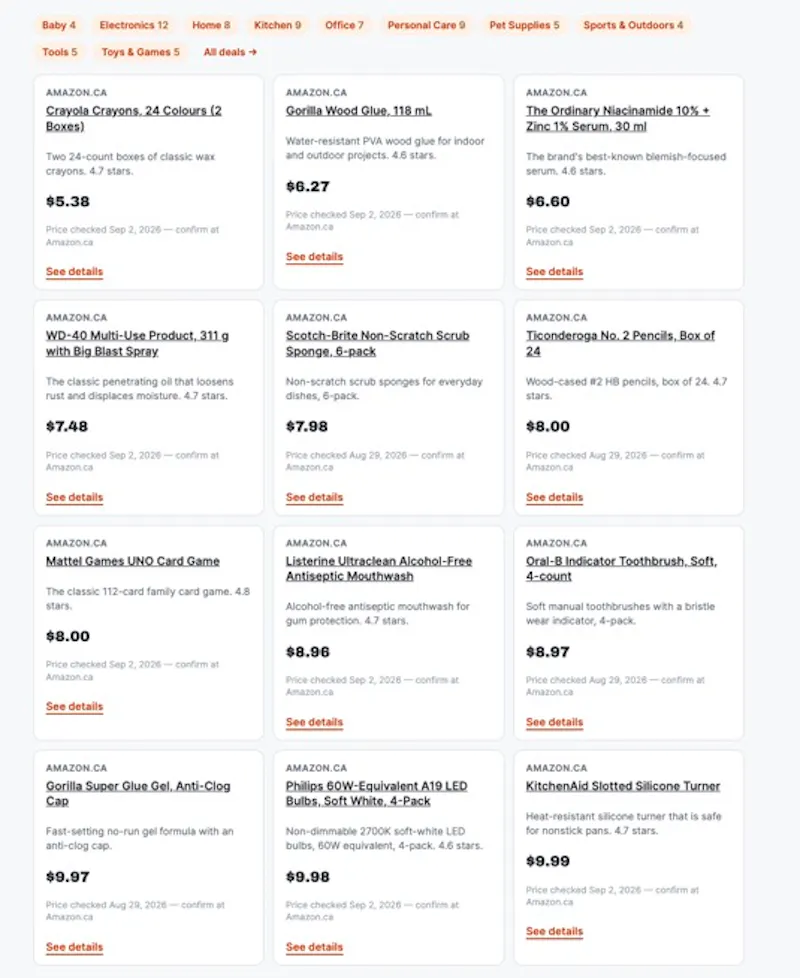Follow the All deals arrow link
Screen dimensions: 800x978
click(x=230, y=52)
